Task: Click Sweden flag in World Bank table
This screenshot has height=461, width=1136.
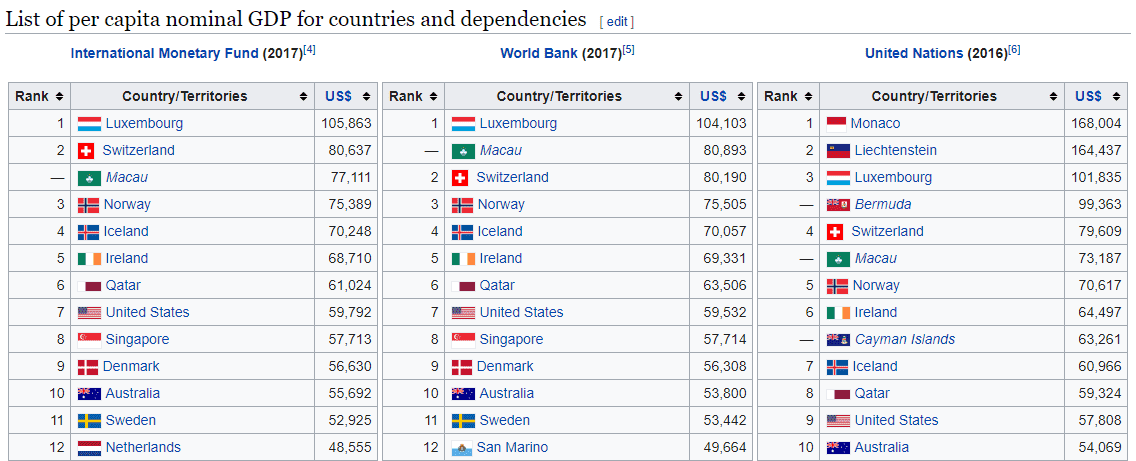Action: tap(463, 421)
